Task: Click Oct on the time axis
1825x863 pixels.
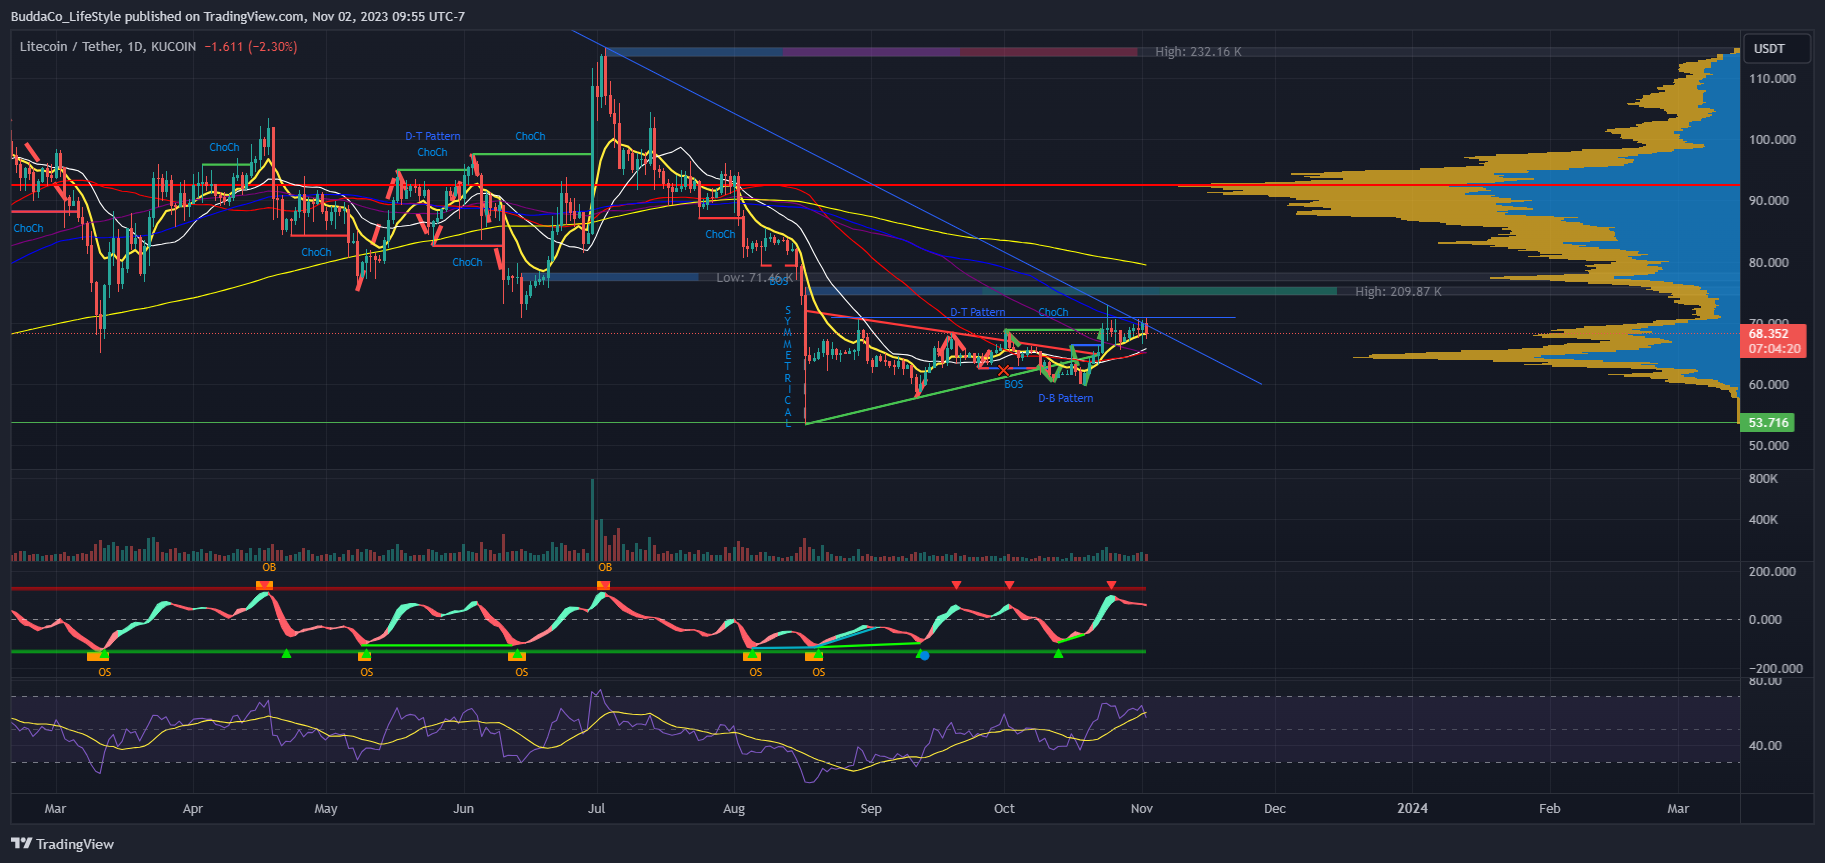Action: [x=1004, y=808]
